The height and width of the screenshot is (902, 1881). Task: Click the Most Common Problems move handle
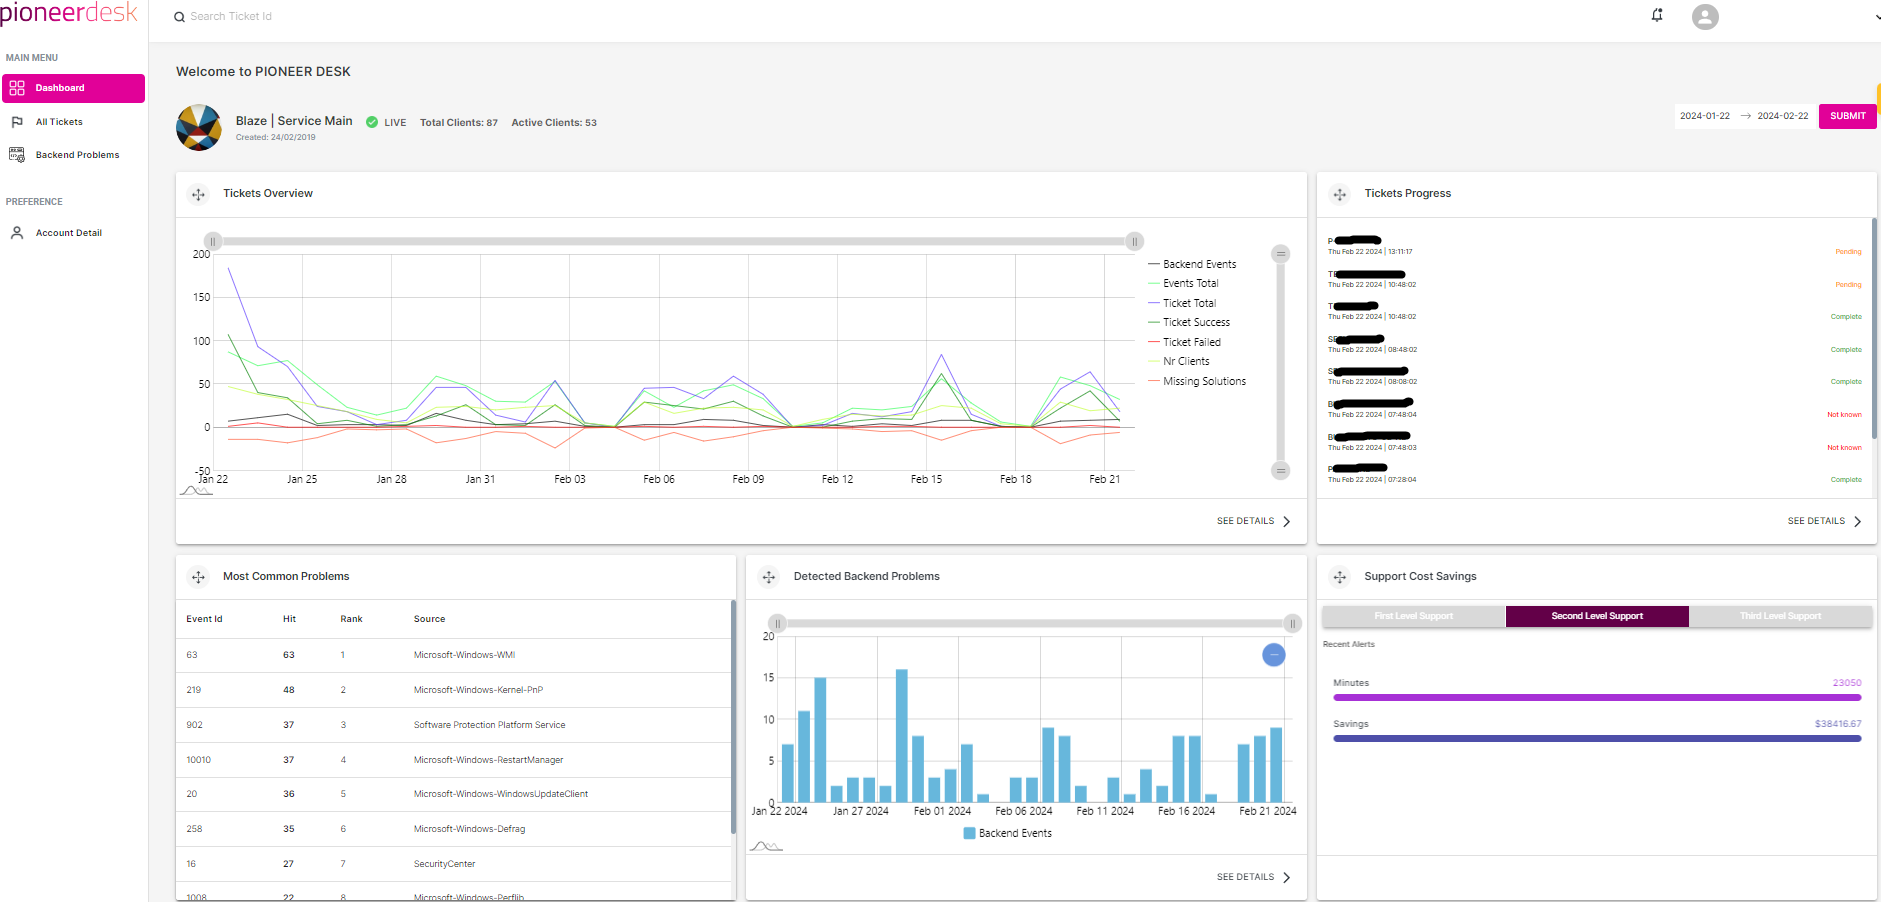point(198,577)
